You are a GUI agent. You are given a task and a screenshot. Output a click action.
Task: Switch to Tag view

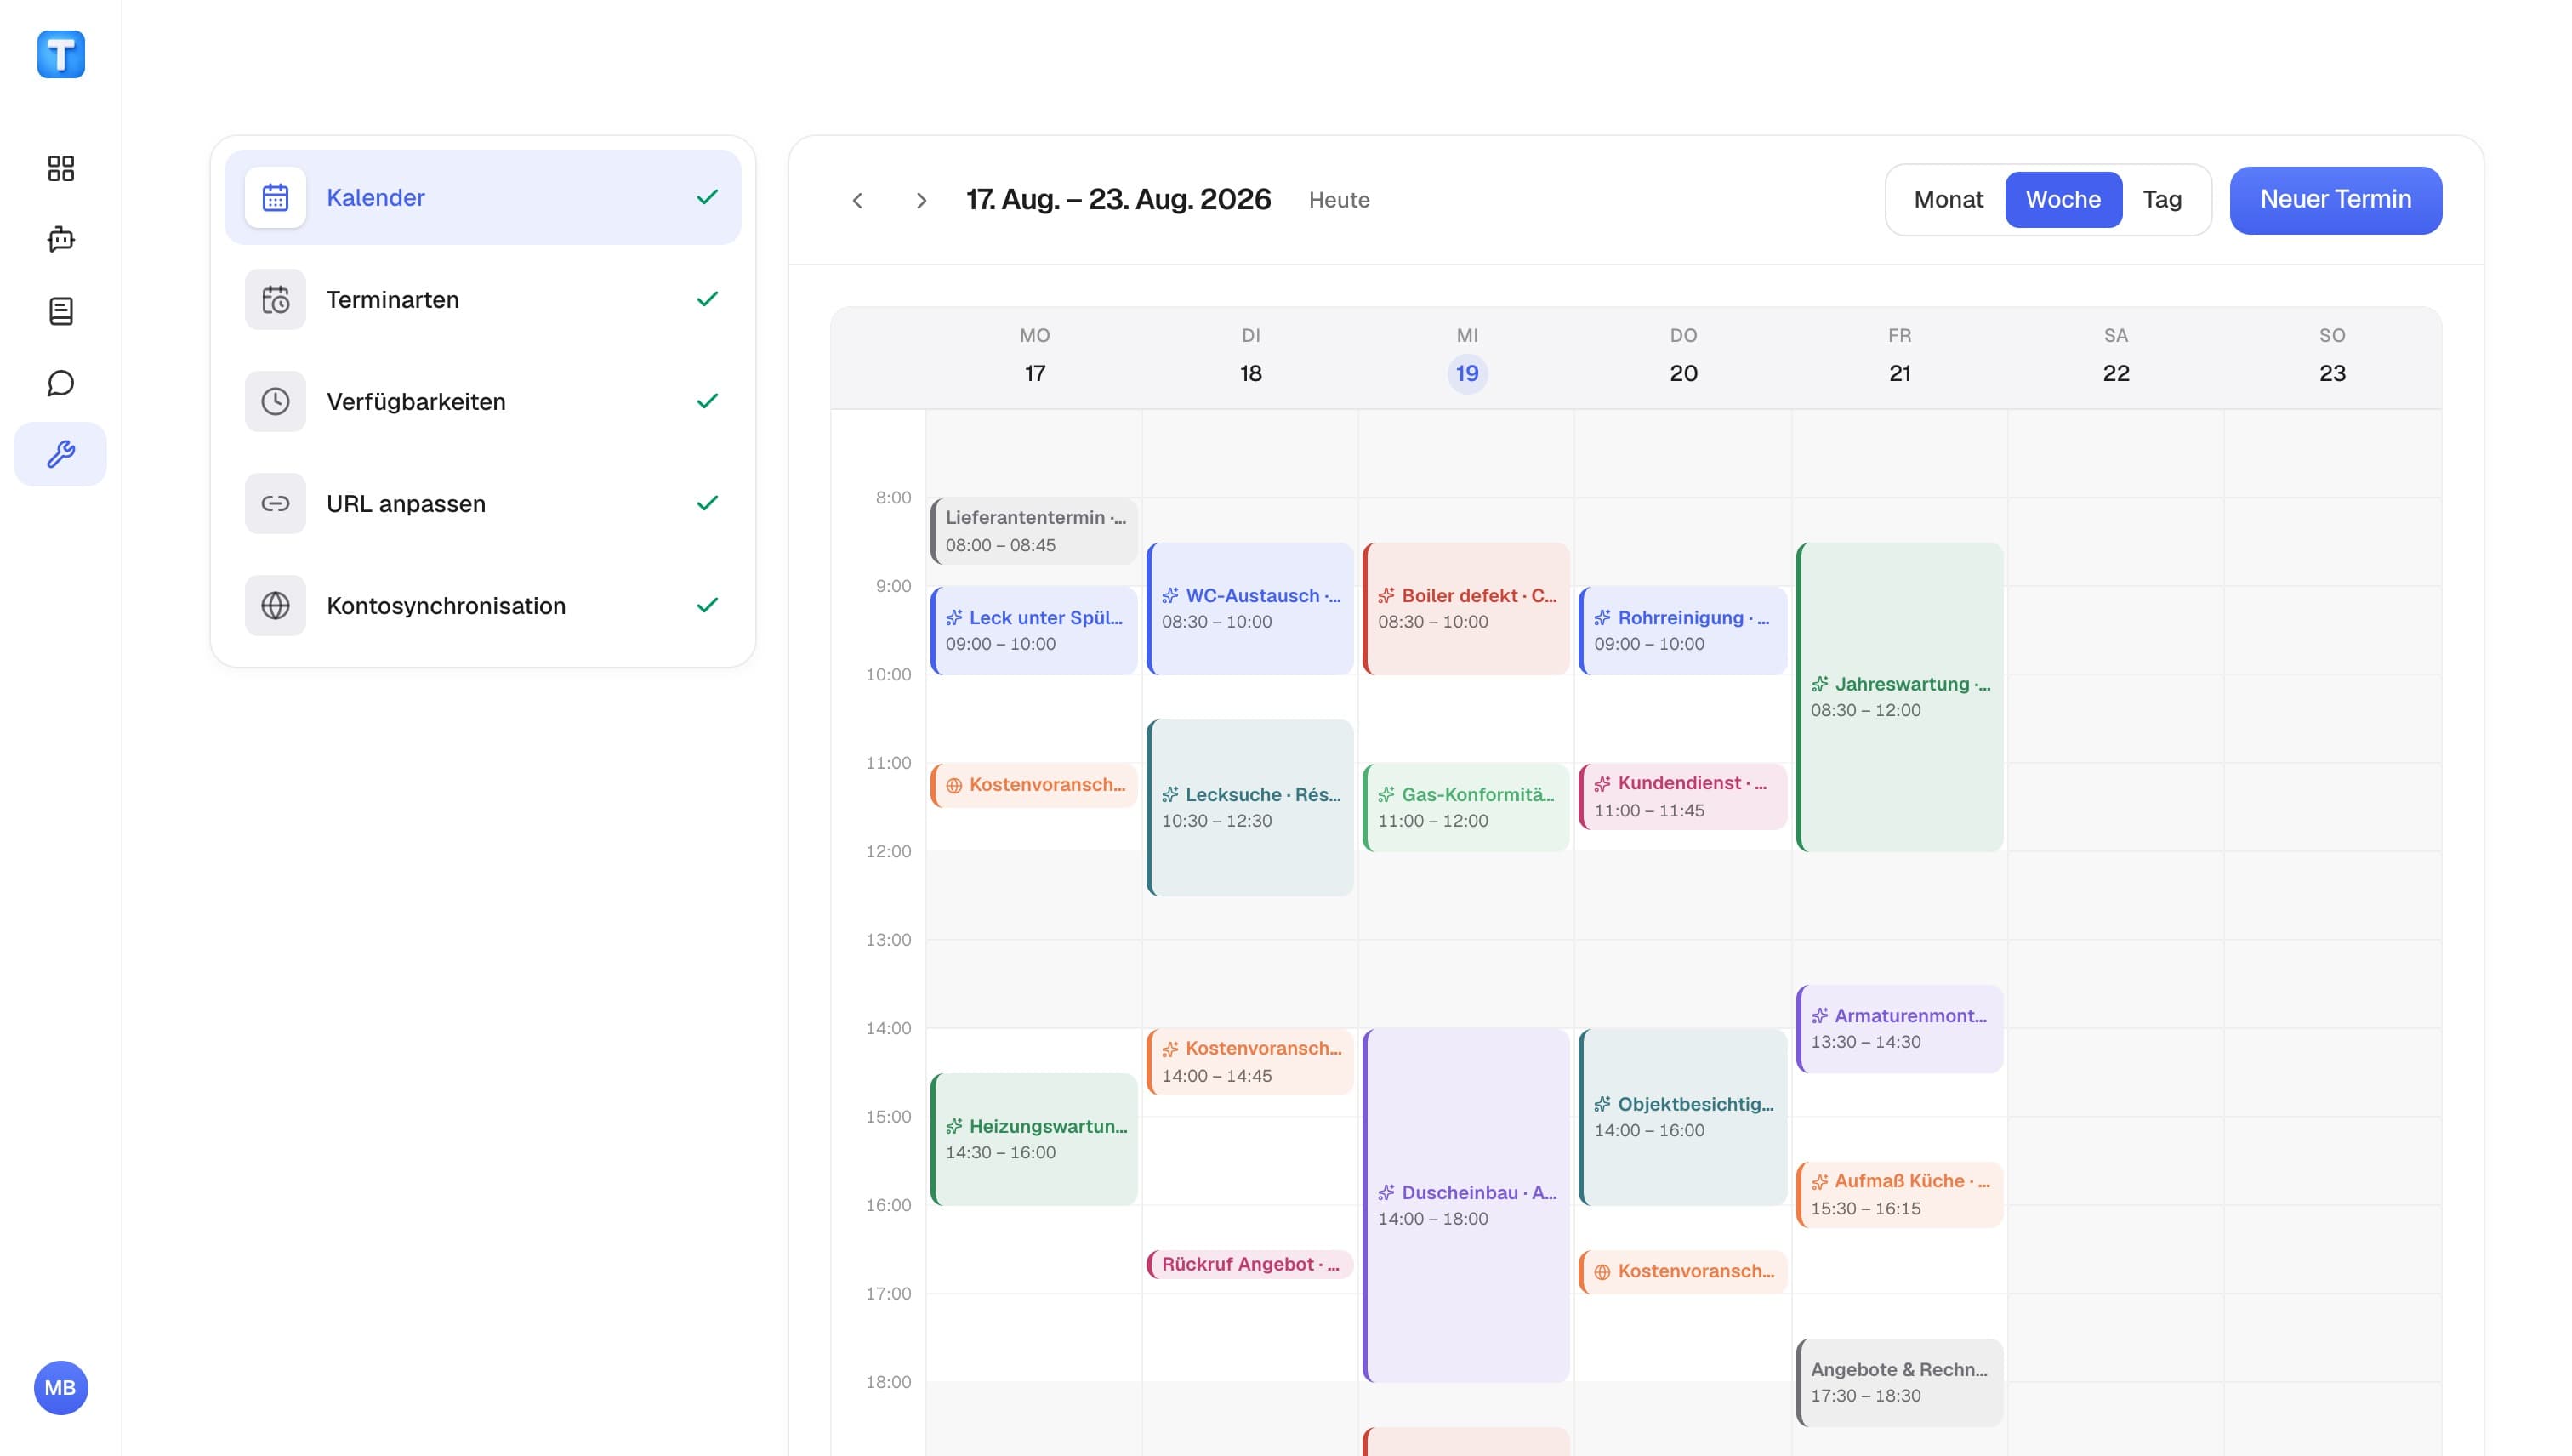tap(2162, 199)
